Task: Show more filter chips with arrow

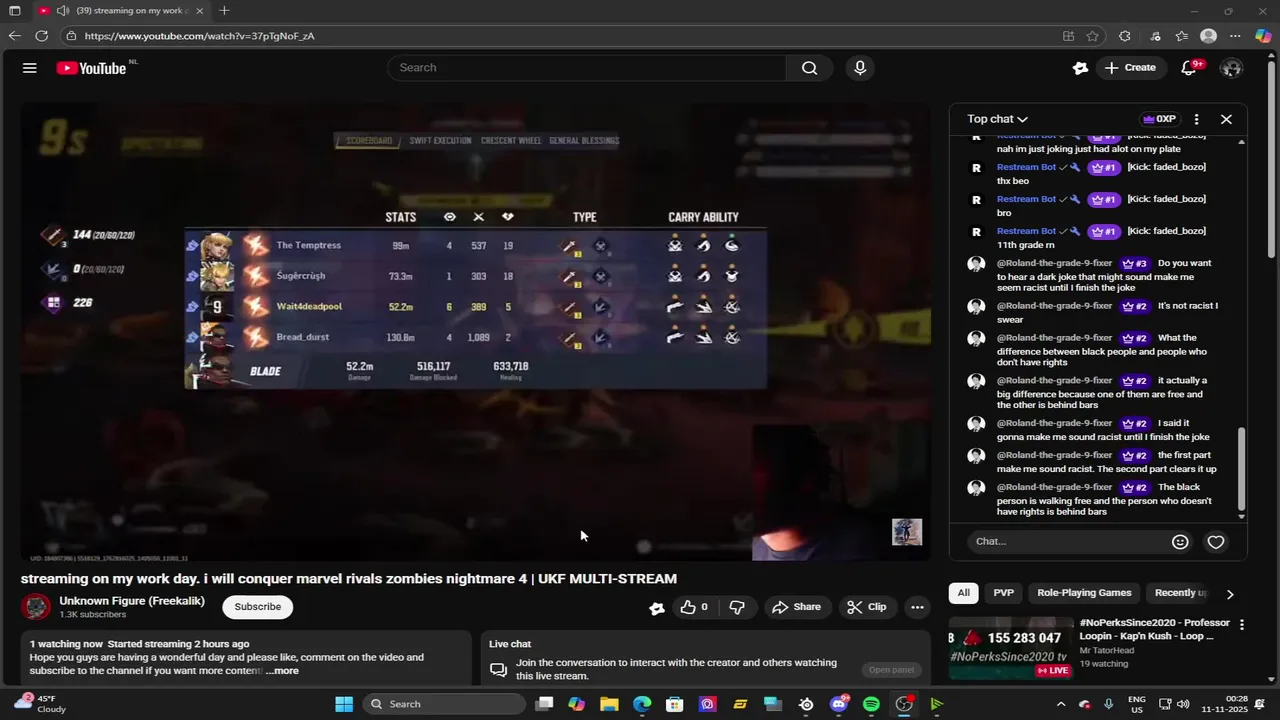Action: [1230, 594]
